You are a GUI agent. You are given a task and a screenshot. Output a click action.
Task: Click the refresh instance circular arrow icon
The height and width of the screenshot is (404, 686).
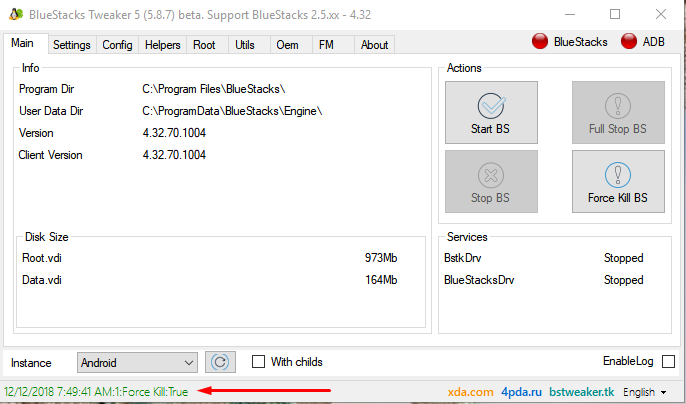coord(220,362)
